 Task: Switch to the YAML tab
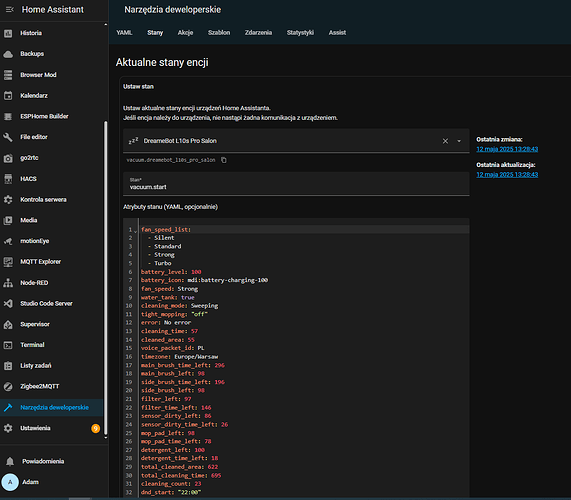coord(124,33)
